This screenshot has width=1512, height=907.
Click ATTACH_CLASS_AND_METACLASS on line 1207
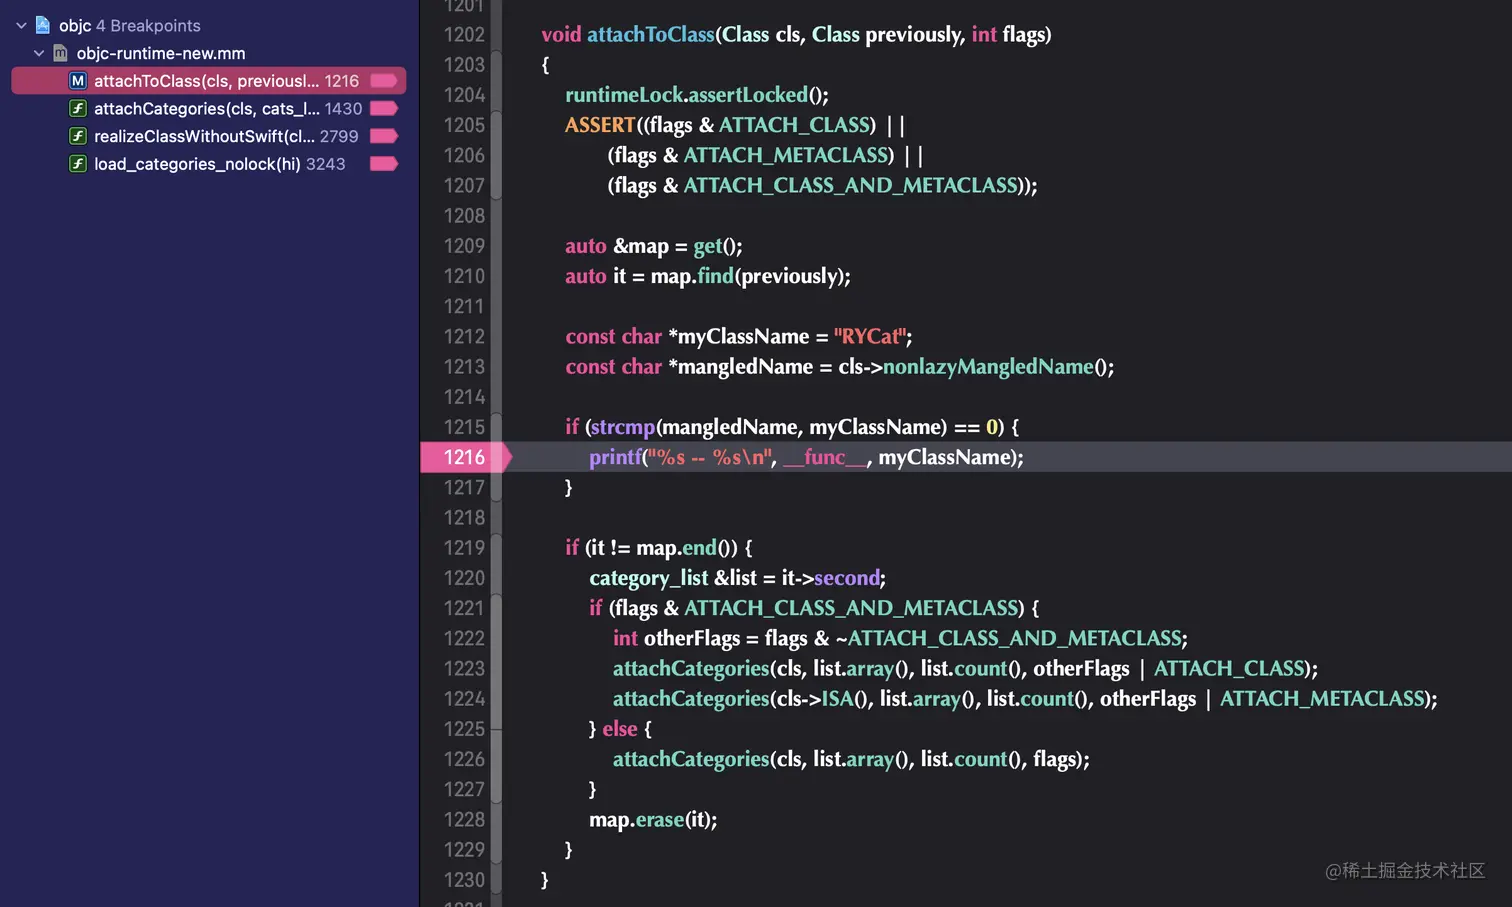(x=851, y=185)
